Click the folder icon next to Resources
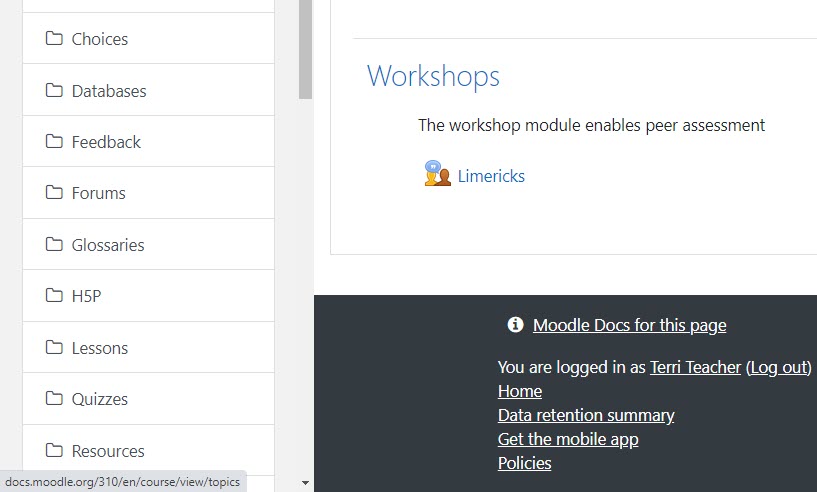This screenshot has height=492, width=817. click(54, 450)
